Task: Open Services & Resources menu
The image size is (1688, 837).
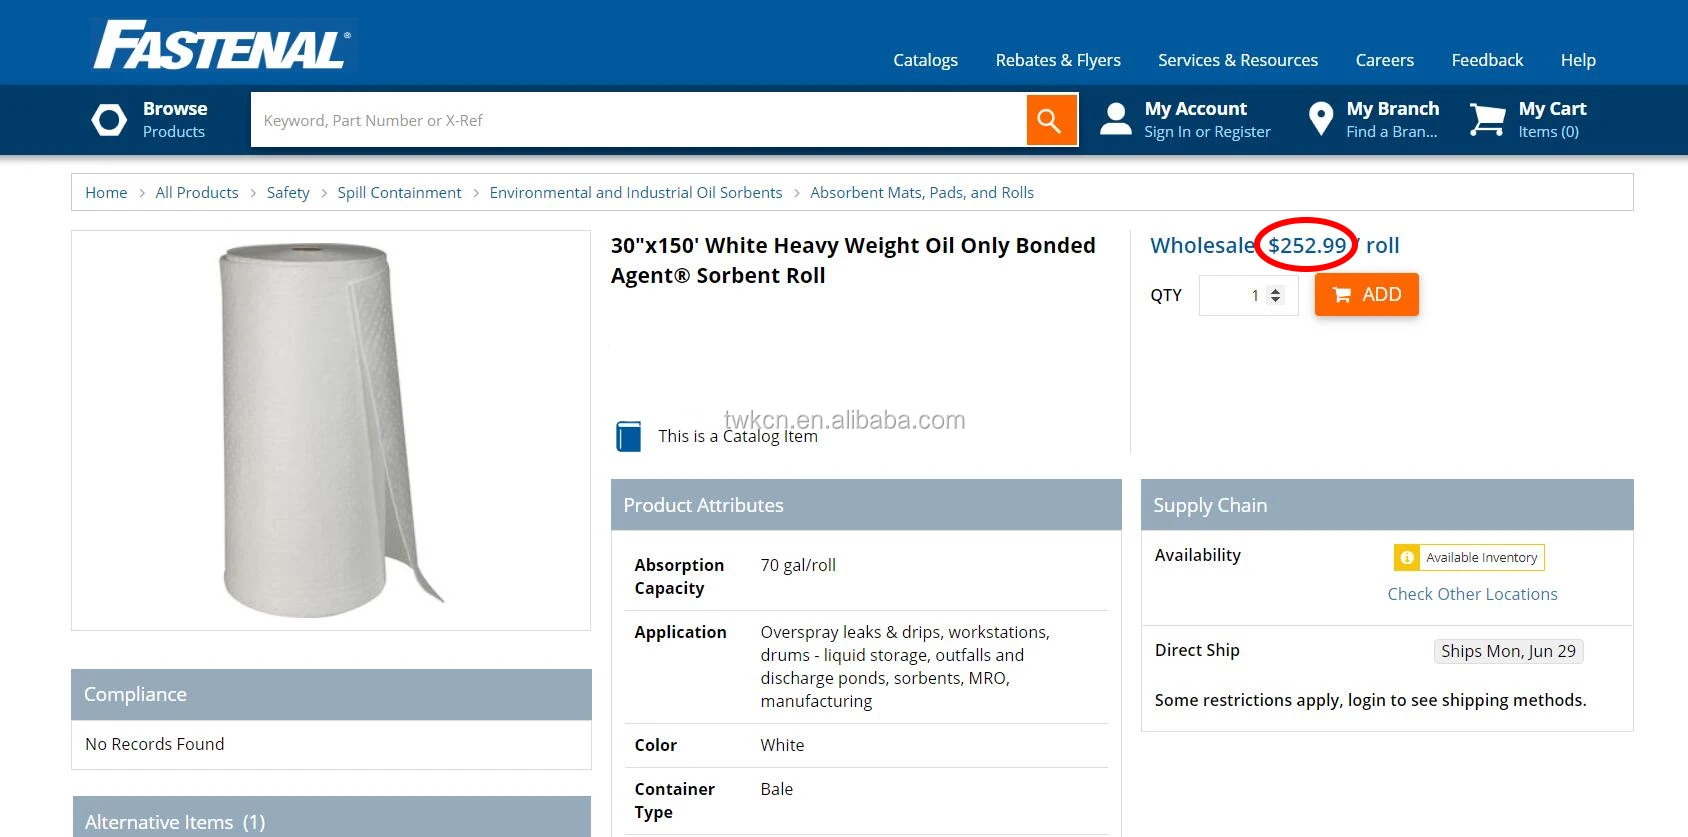Action: click(1237, 60)
